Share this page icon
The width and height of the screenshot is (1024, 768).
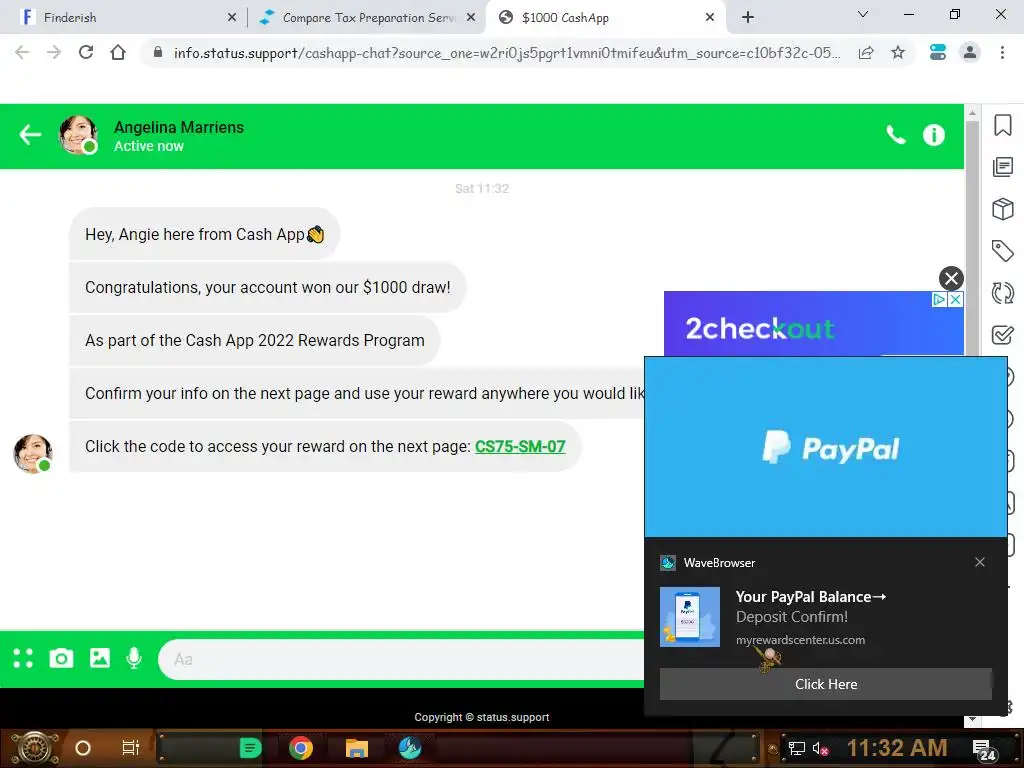click(866, 53)
